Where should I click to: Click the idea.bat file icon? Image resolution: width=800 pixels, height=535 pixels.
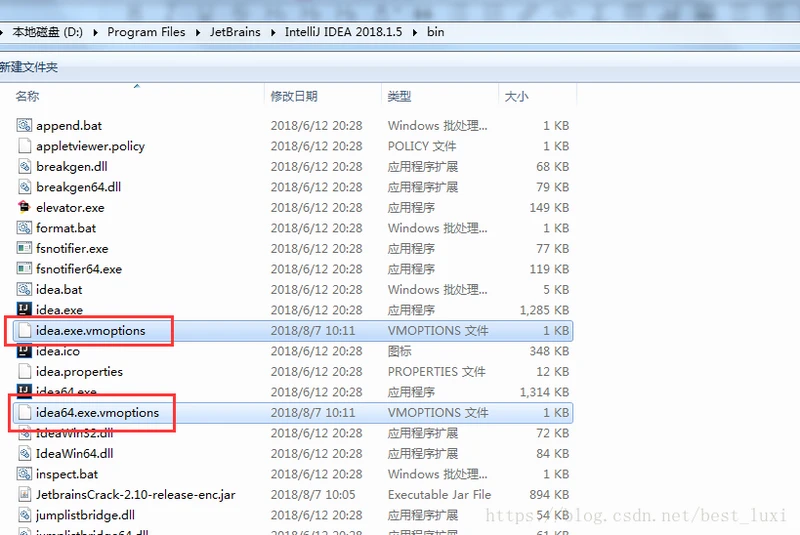point(24,289)
